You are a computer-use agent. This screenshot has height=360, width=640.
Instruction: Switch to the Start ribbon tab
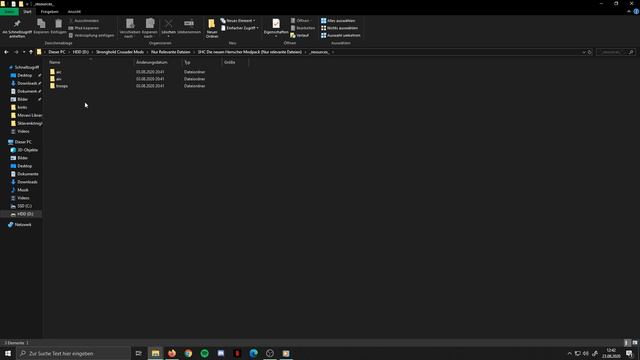click(27, 11)
